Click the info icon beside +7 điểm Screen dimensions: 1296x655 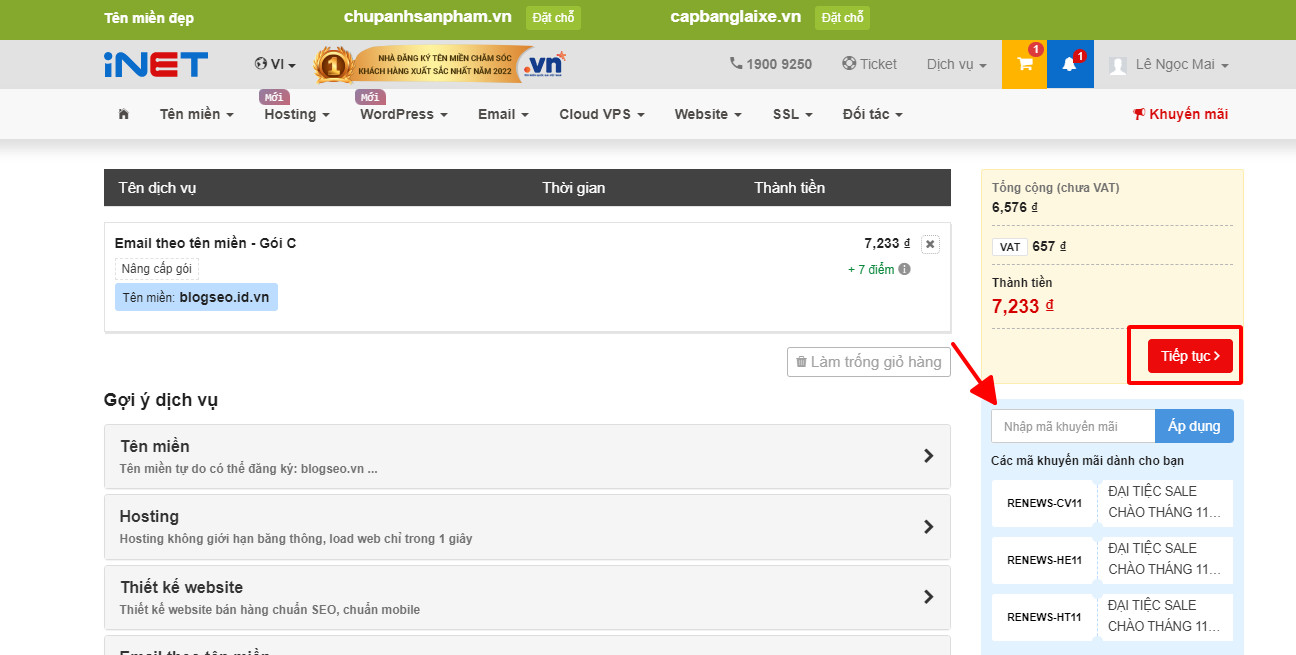(904, 269)
